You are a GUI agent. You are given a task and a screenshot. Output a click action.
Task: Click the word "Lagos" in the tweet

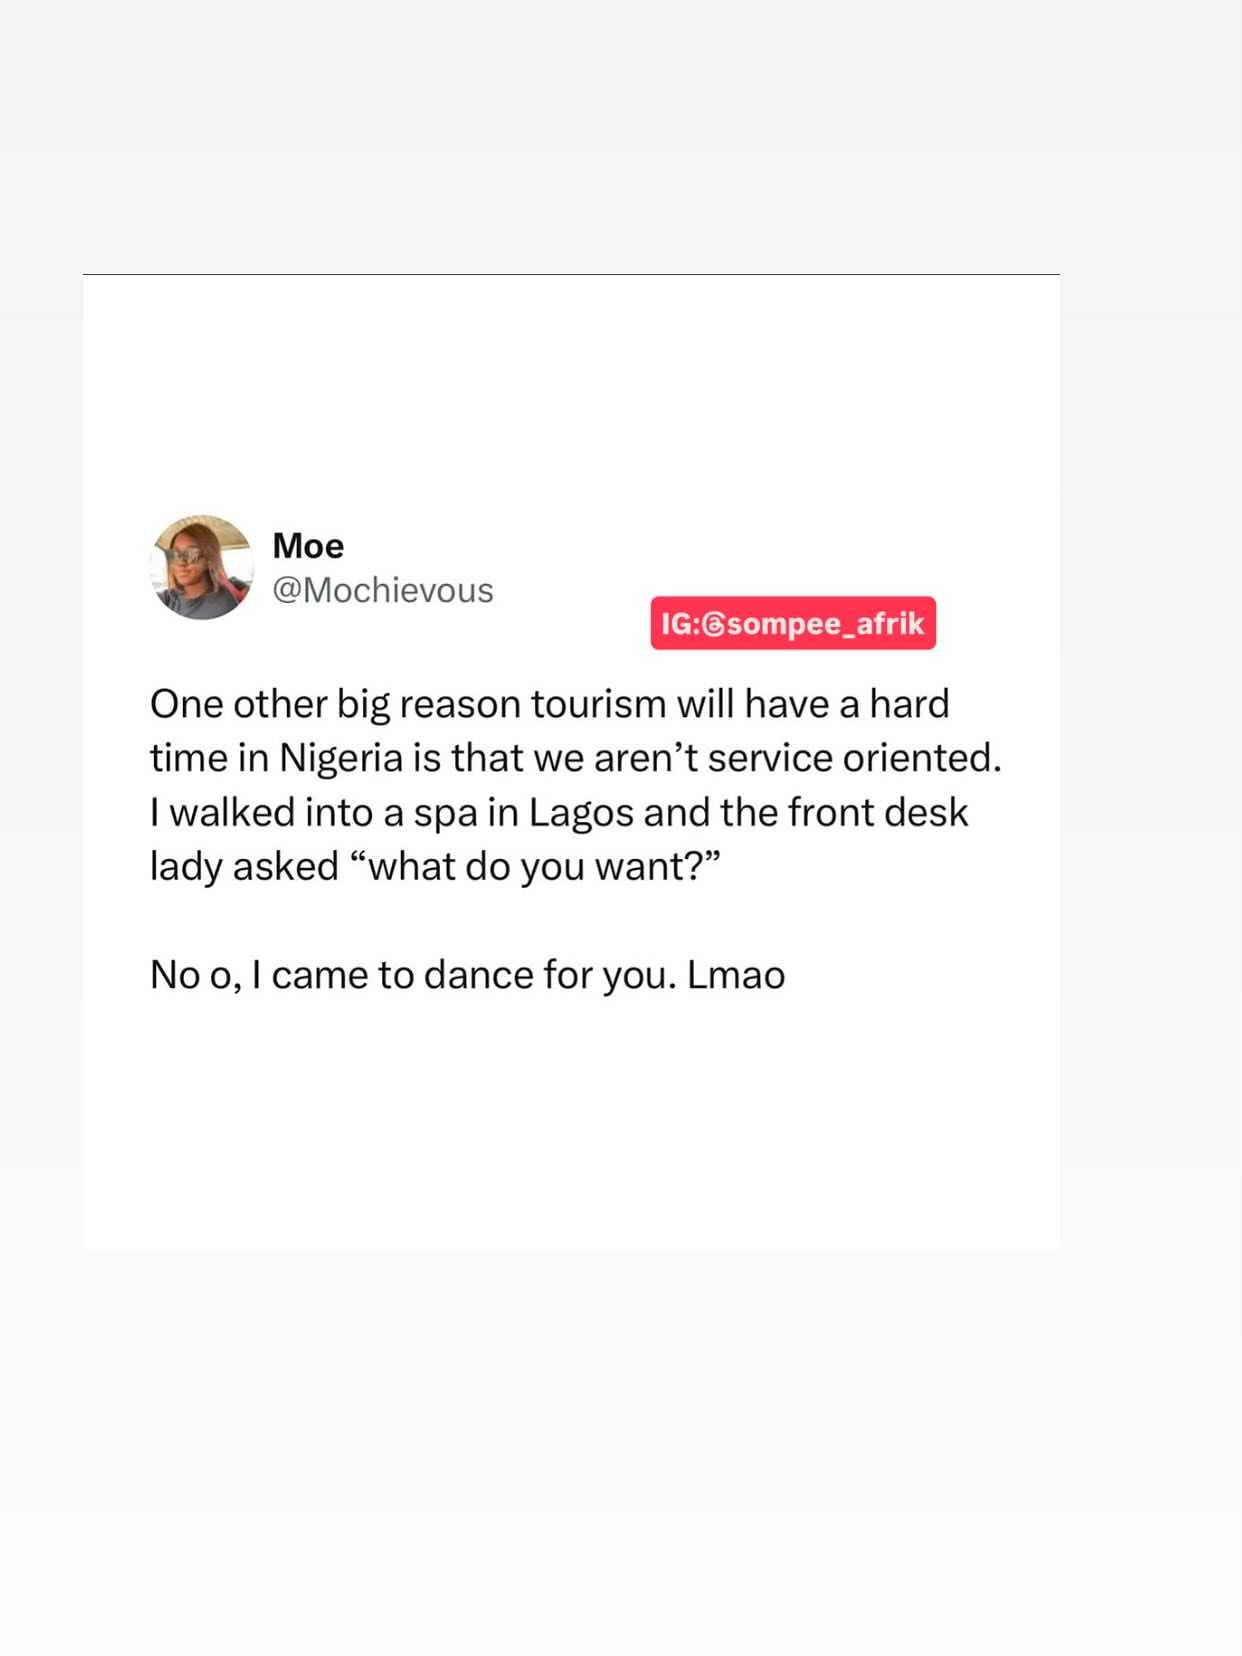click(x=581, y=812)
